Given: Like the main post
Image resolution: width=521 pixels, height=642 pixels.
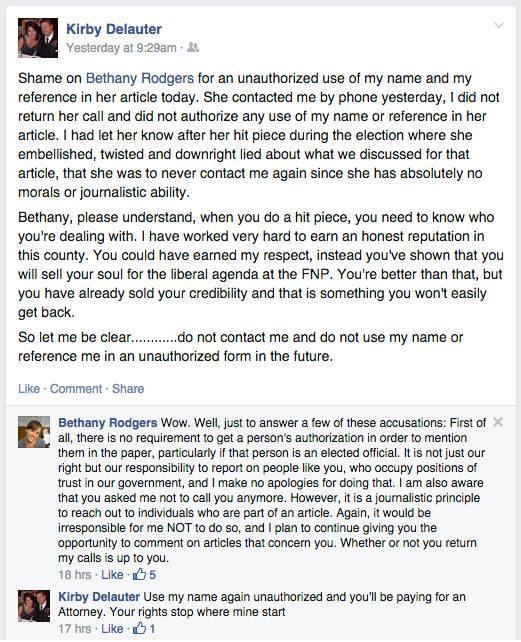Looking at the screenshot, I should (29, 389).
